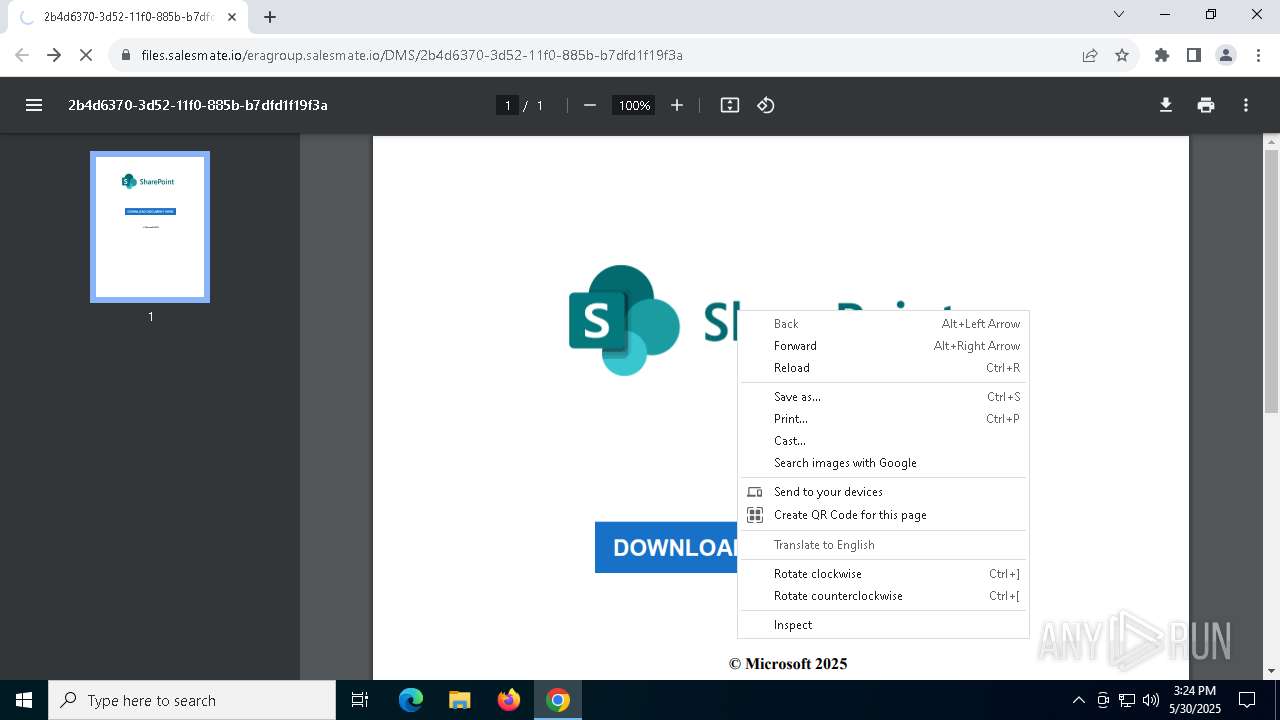
Task: Click the Type here to search box
Action: (192, 700)
